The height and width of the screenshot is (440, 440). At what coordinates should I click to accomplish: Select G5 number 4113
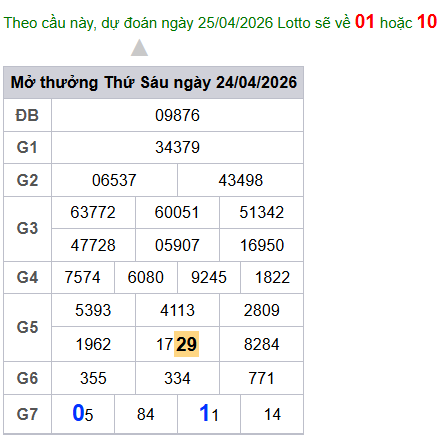point(177,310)
